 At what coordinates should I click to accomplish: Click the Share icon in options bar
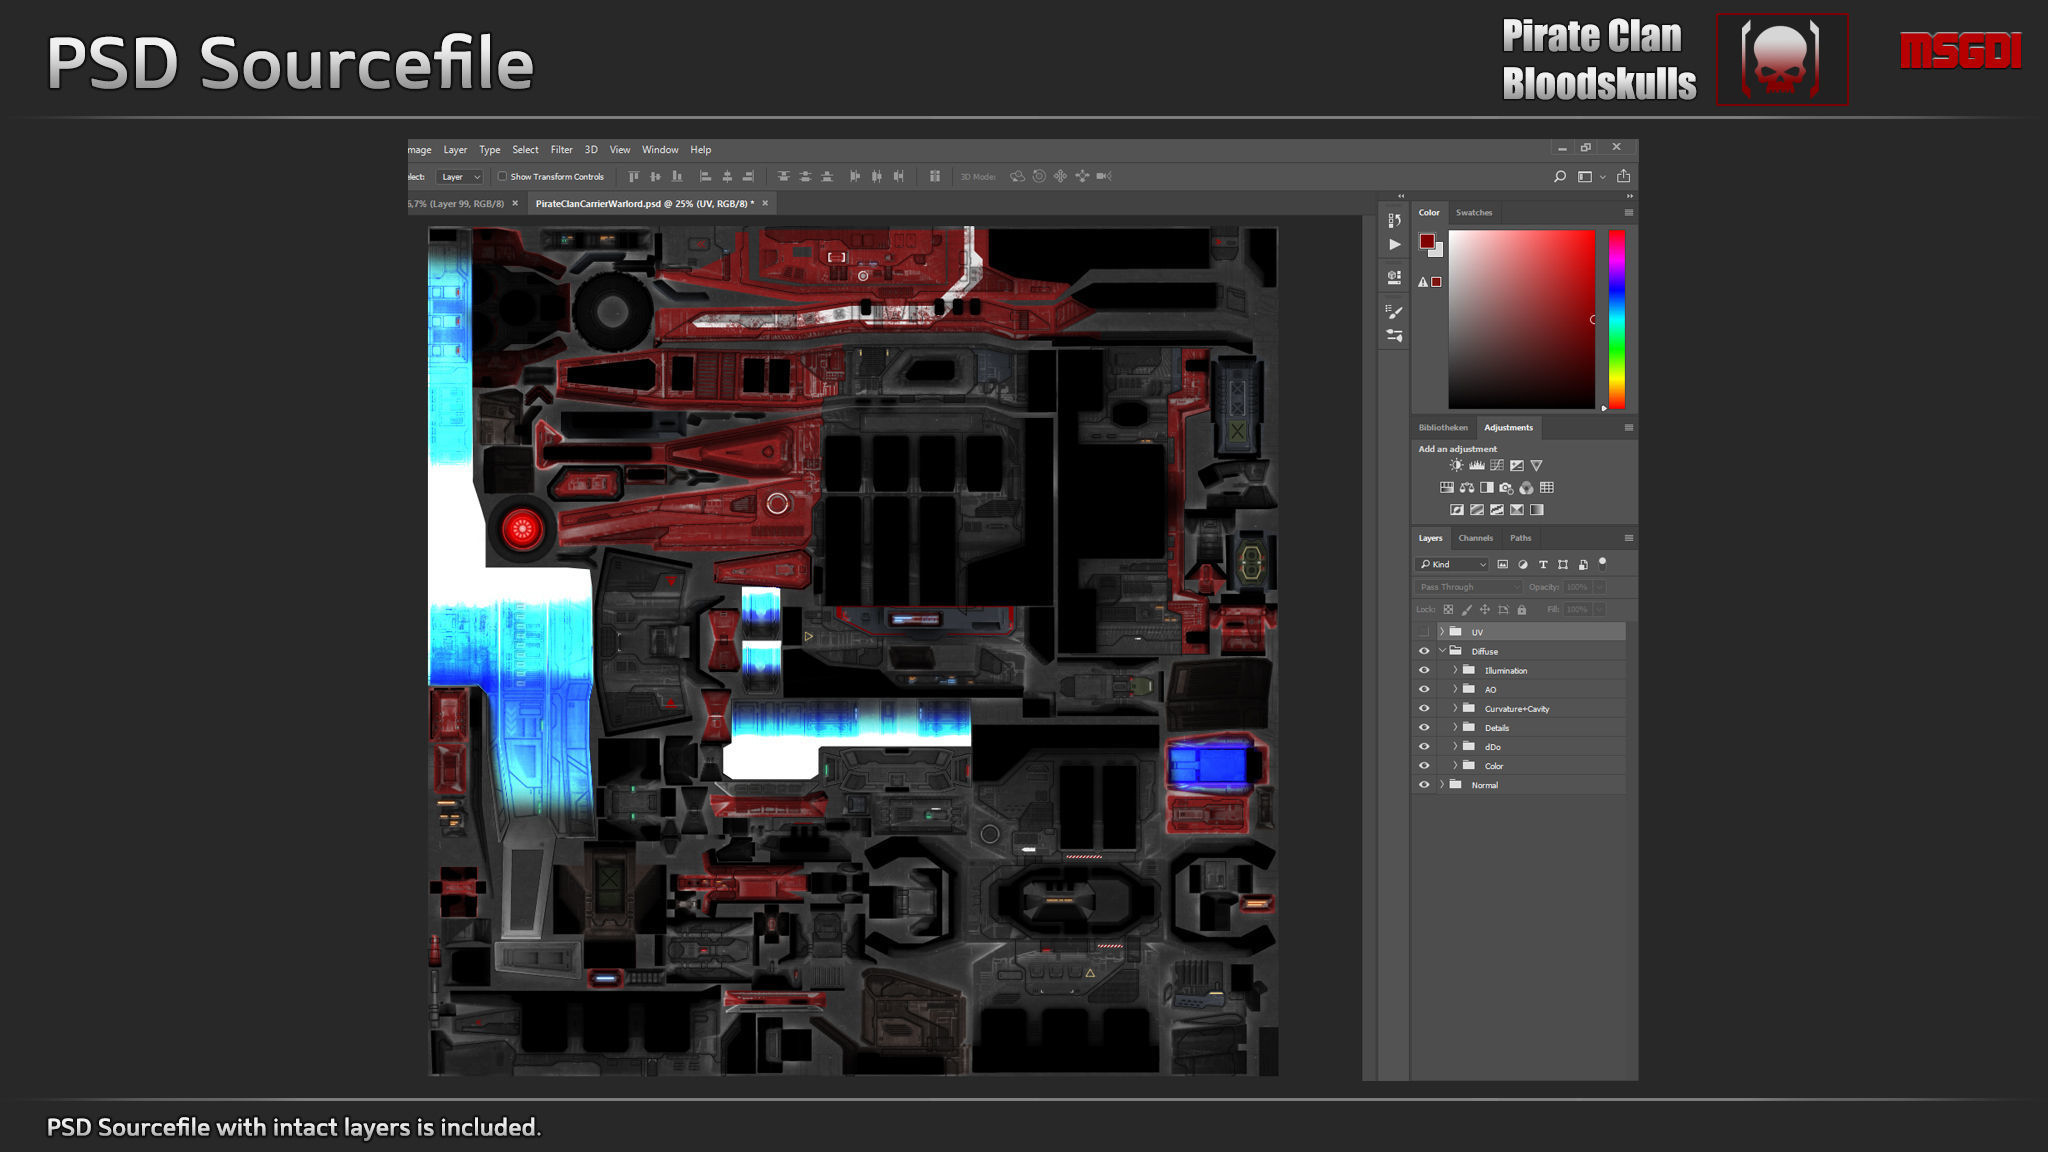tap(1623, 176)
